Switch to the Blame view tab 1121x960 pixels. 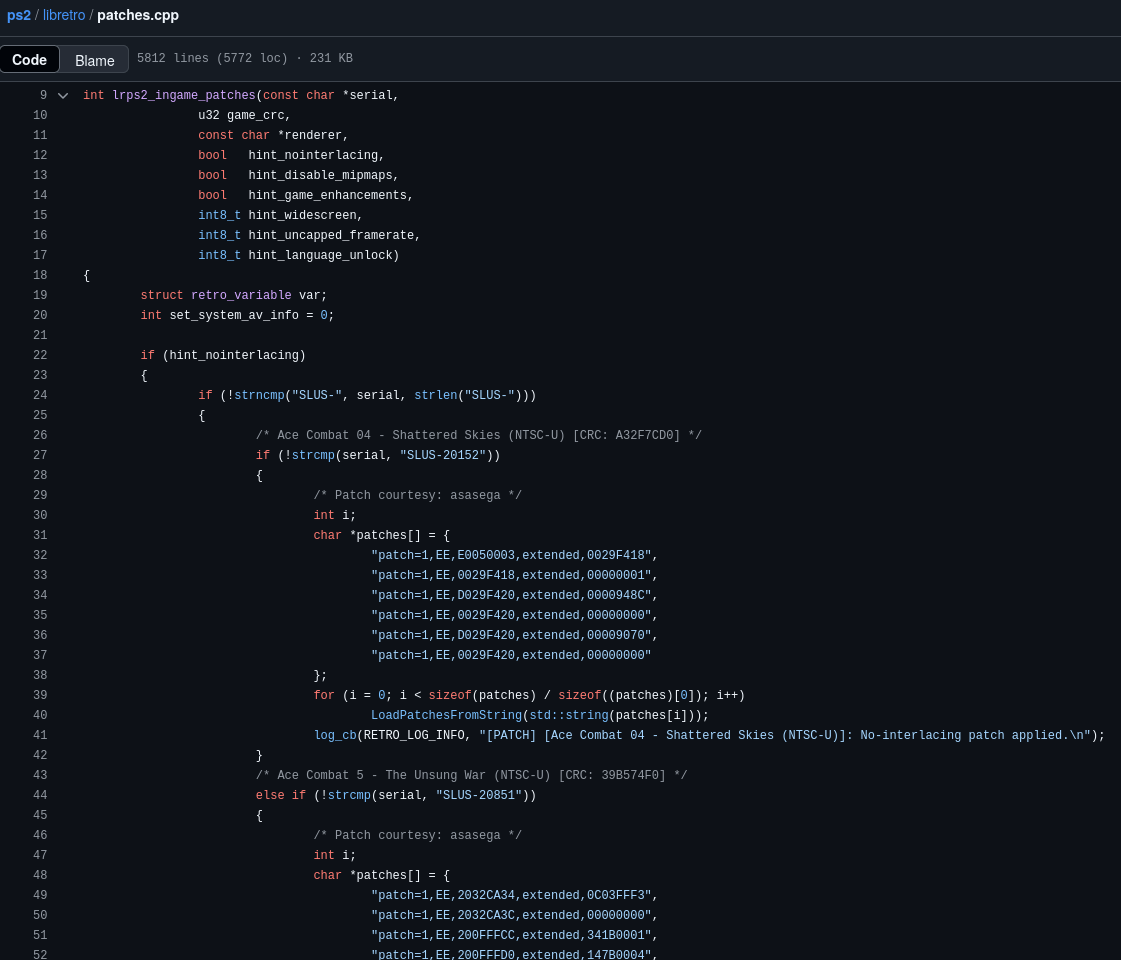click(95, 60)
